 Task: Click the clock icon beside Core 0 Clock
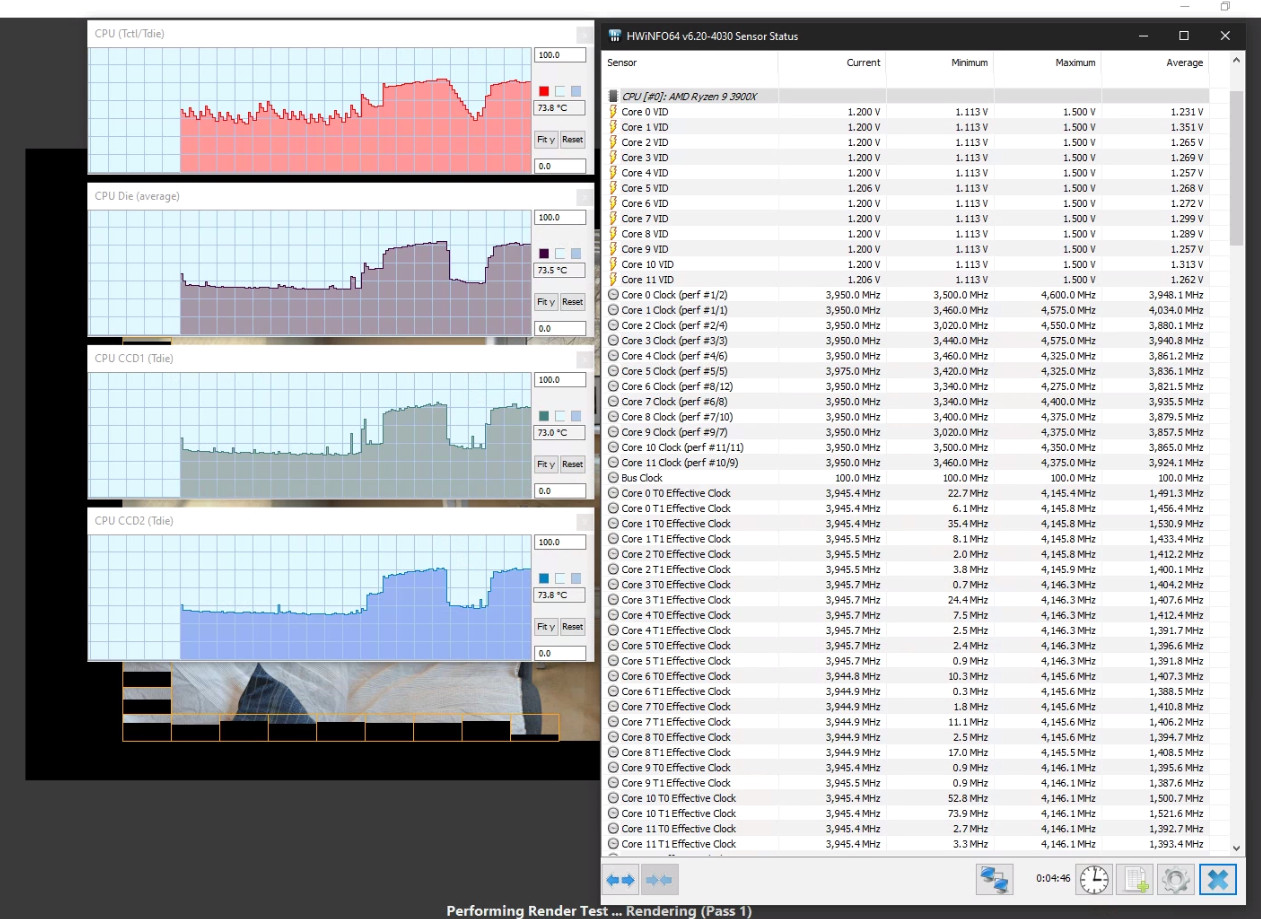[x=613, y=295]
